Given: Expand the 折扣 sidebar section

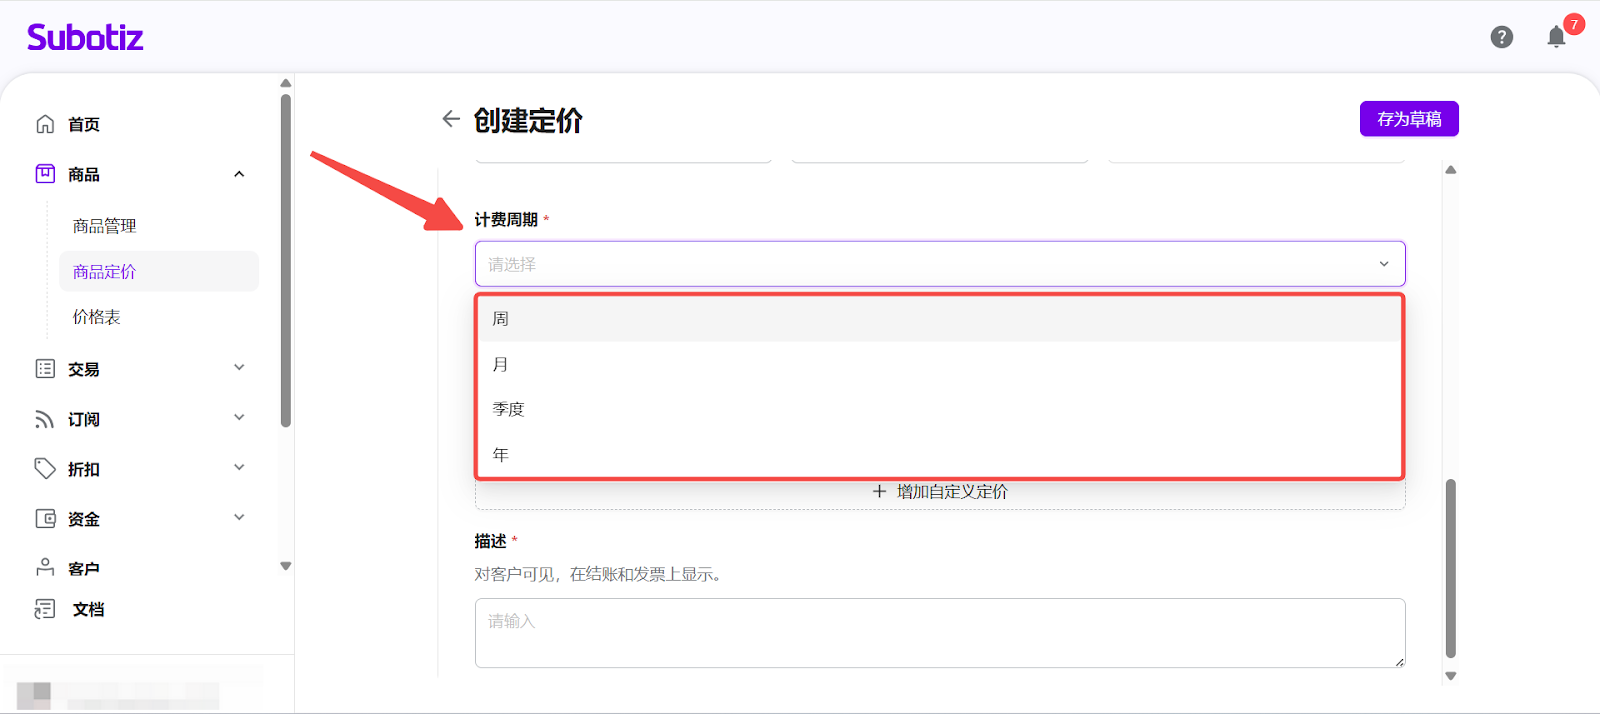Looking at the screenshot, I should click(239, 468).
